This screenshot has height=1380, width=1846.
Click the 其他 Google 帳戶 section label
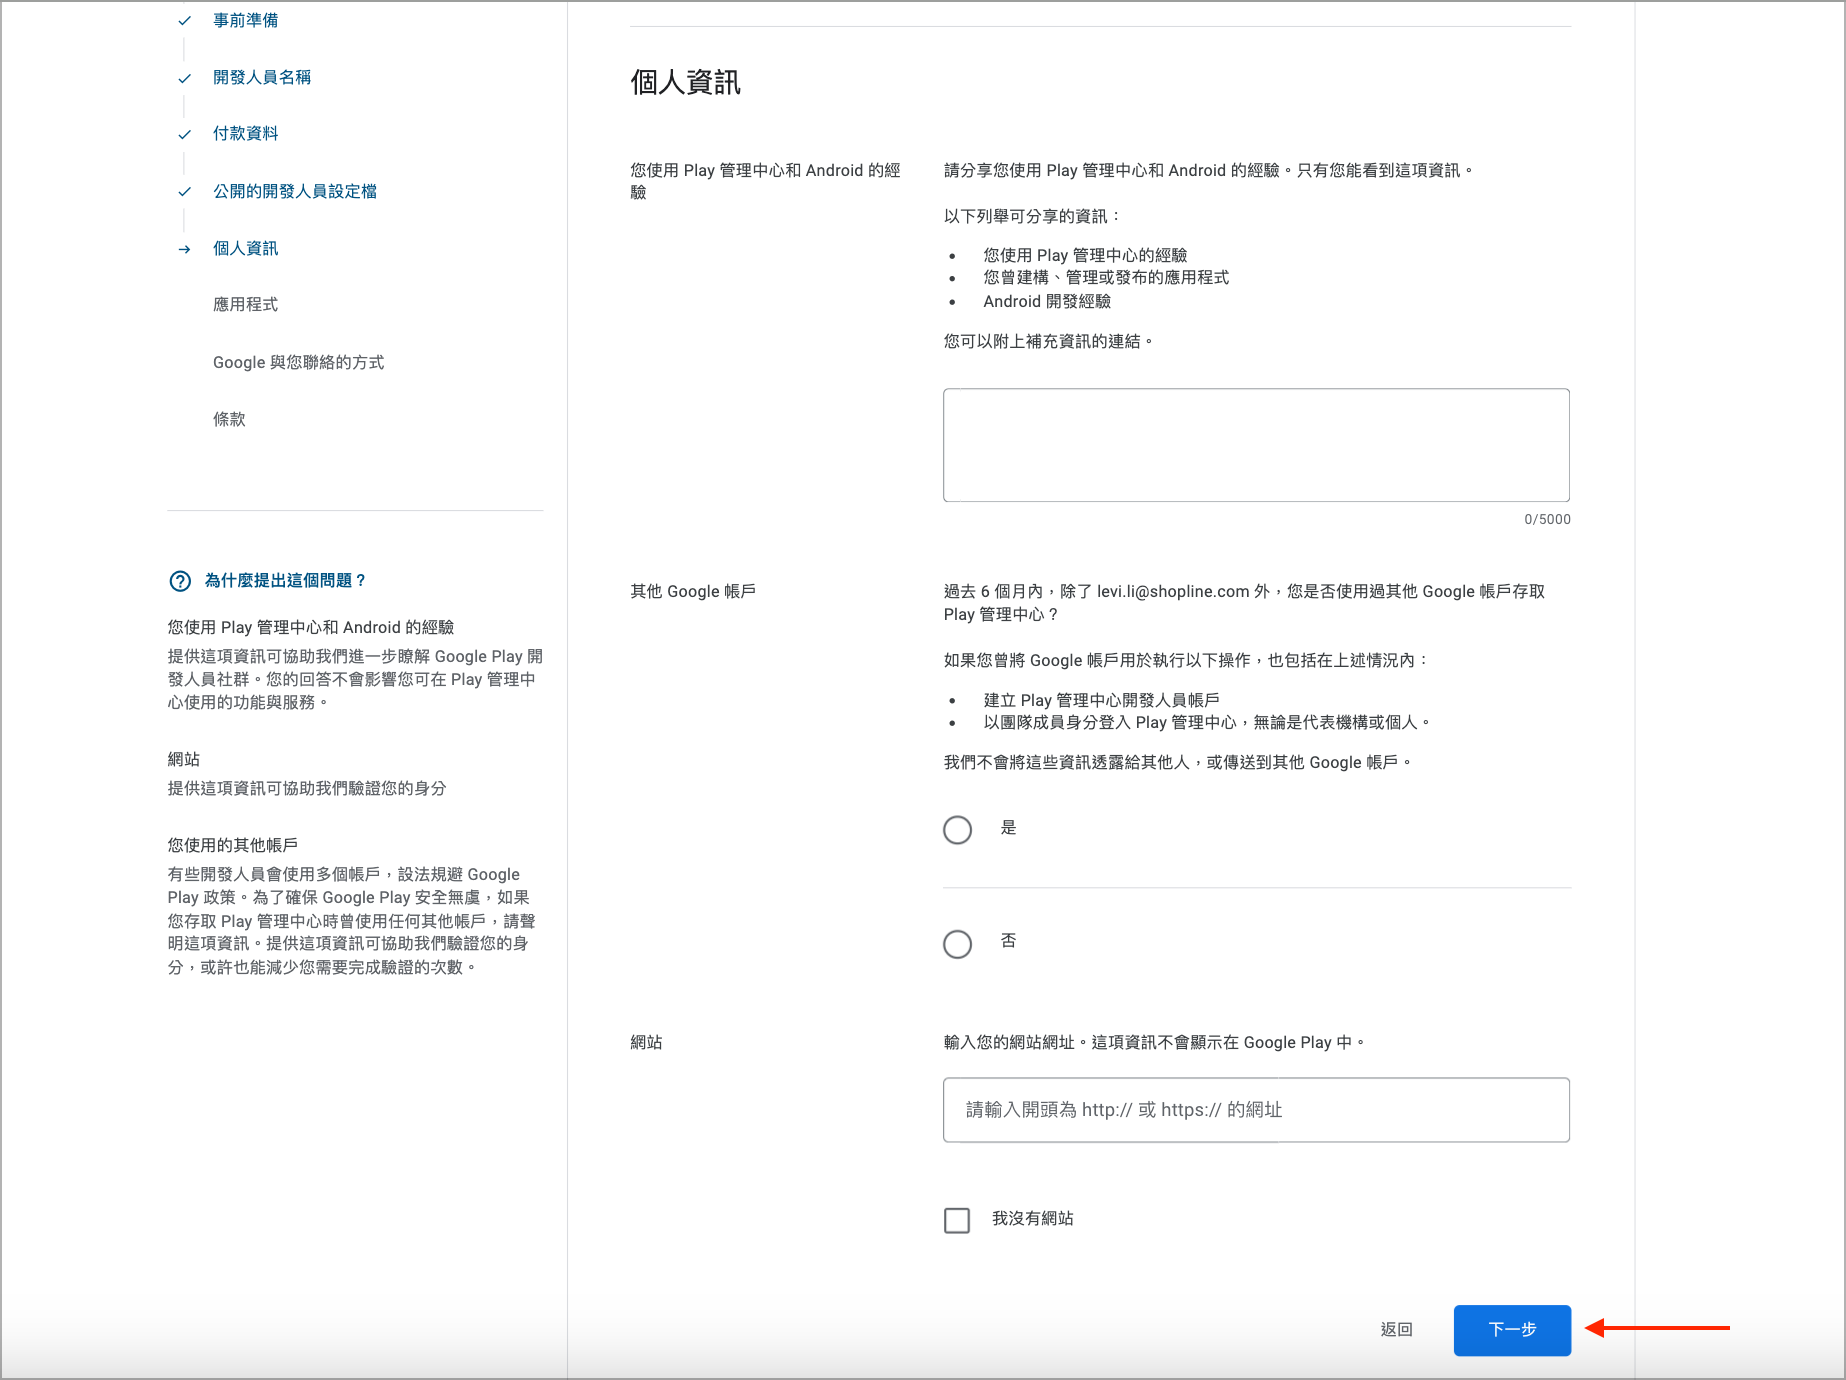693,591
